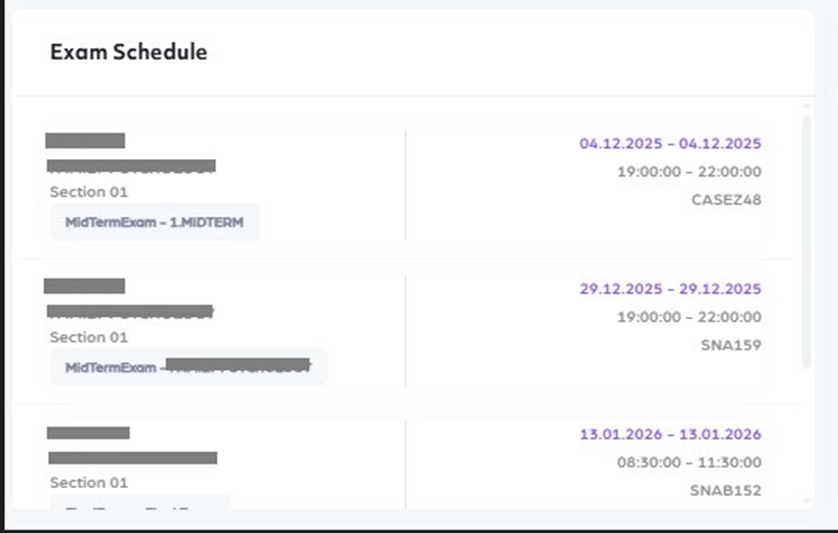Click Section 01 in the 04.12.2025 exam
This screenshot has height=533, width=838.
[89, 191]
